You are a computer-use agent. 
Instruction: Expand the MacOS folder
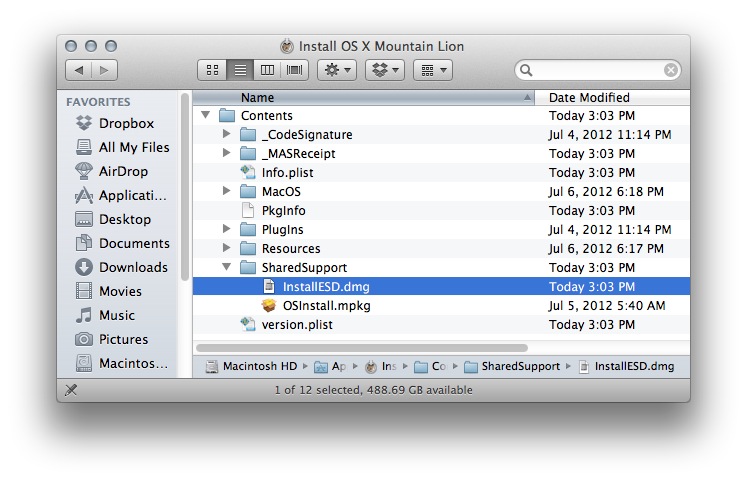227,191
